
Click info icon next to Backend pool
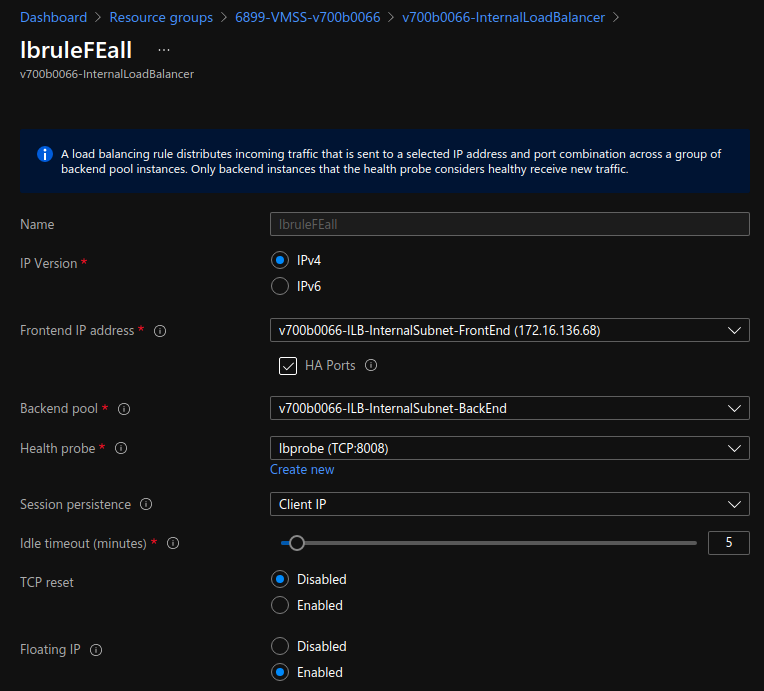pyautogui.click(x=124, y=409)
